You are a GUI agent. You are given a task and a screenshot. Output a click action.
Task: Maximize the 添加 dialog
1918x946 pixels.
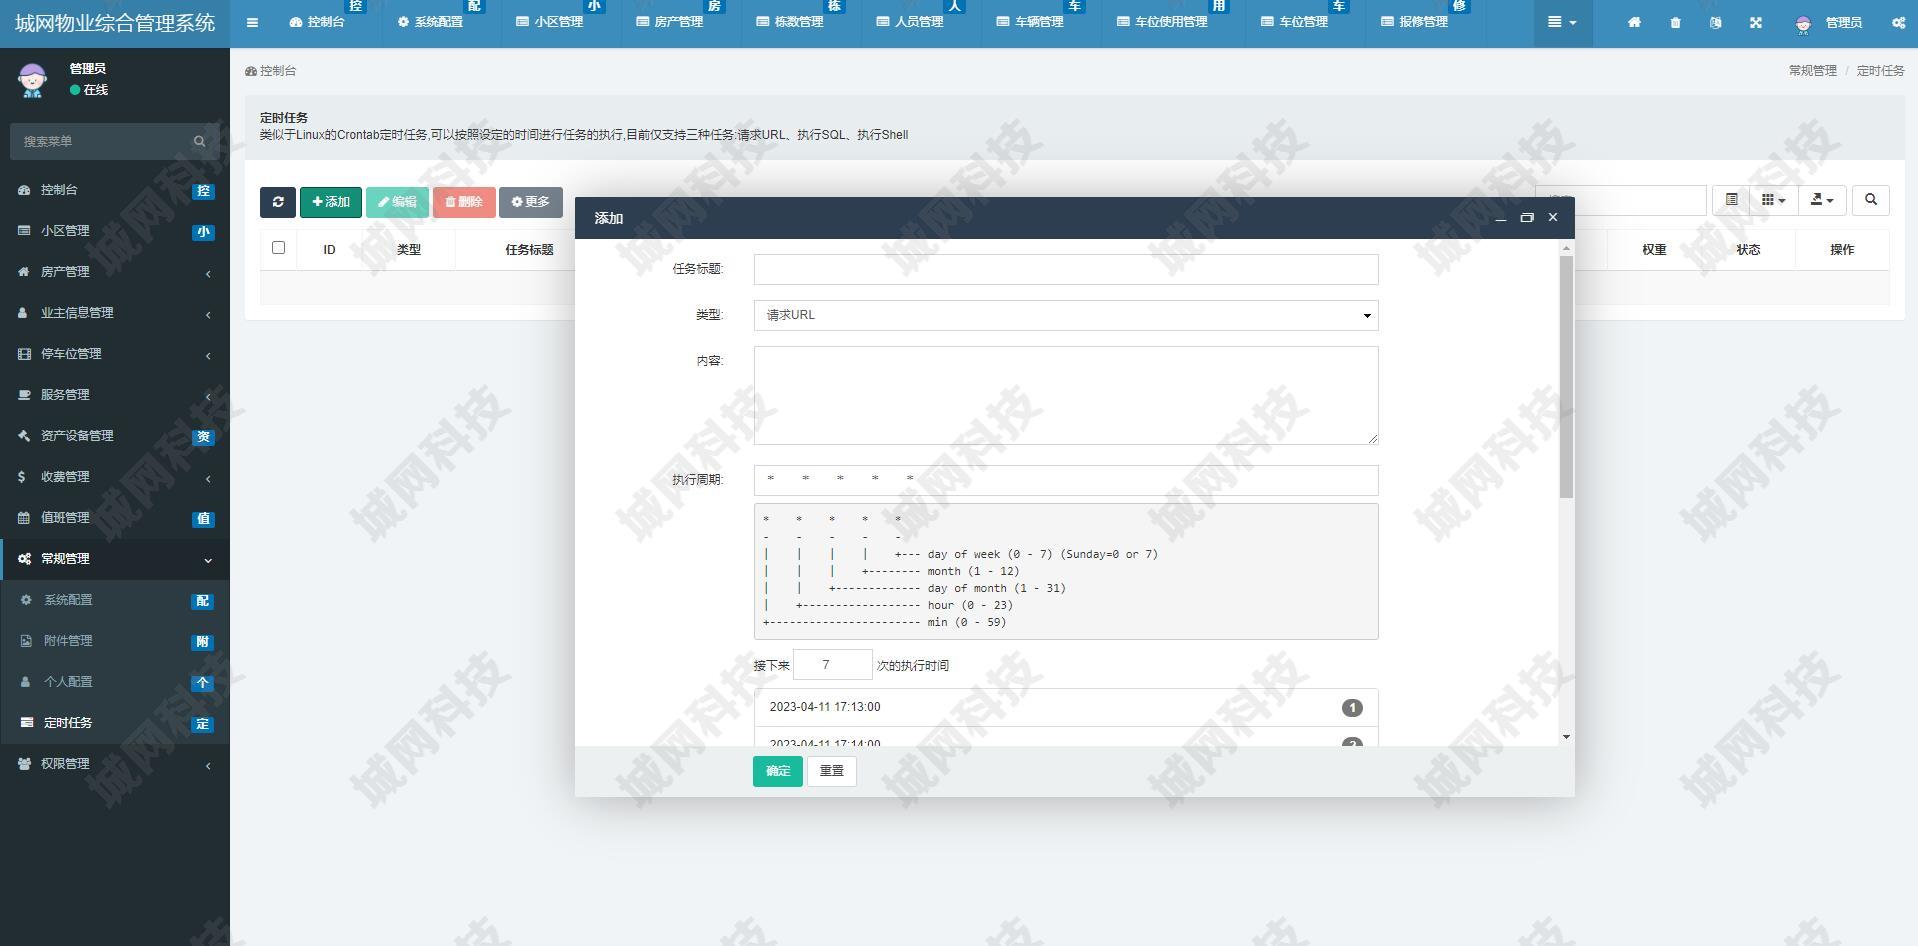pyautogui.click(x=1526, y=217)
